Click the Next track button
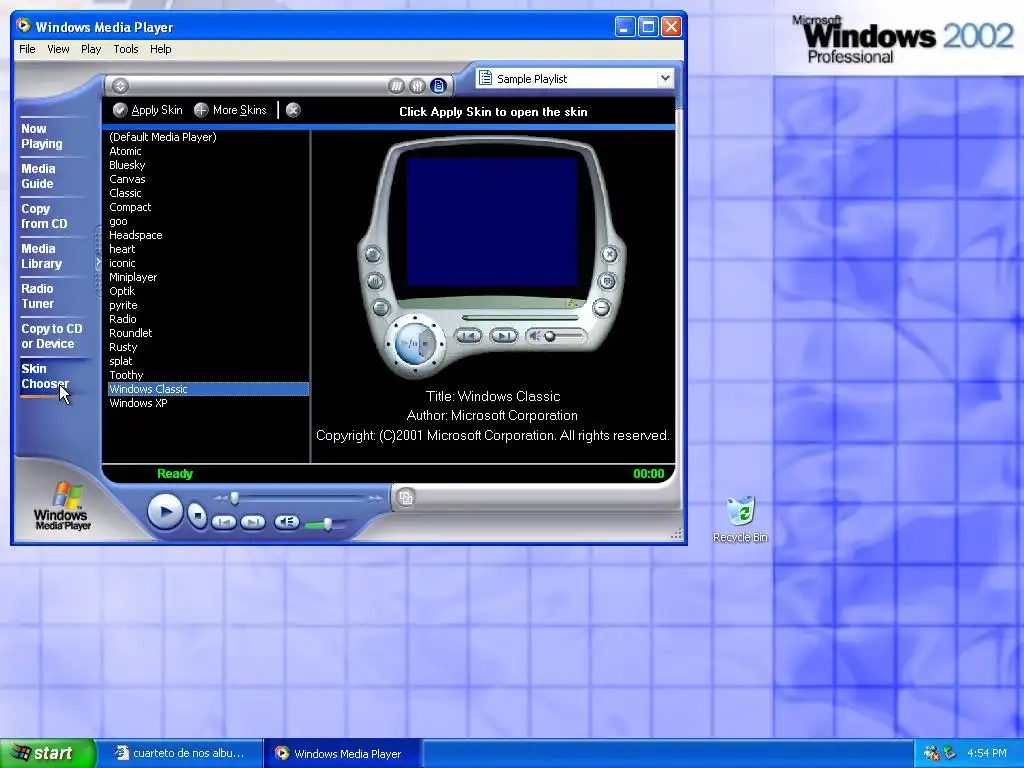 253,522
